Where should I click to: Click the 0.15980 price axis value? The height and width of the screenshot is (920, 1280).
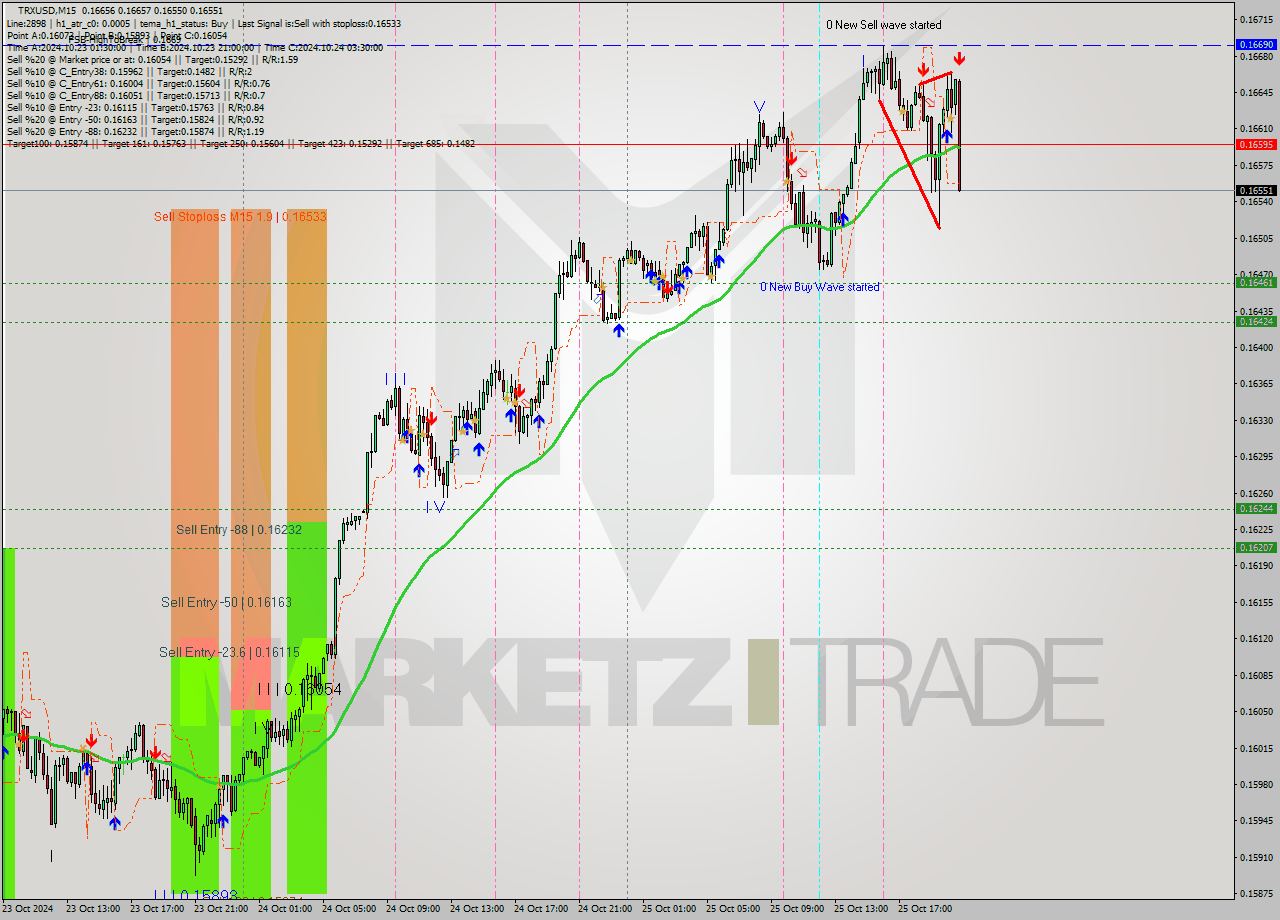pos(1256,784)
